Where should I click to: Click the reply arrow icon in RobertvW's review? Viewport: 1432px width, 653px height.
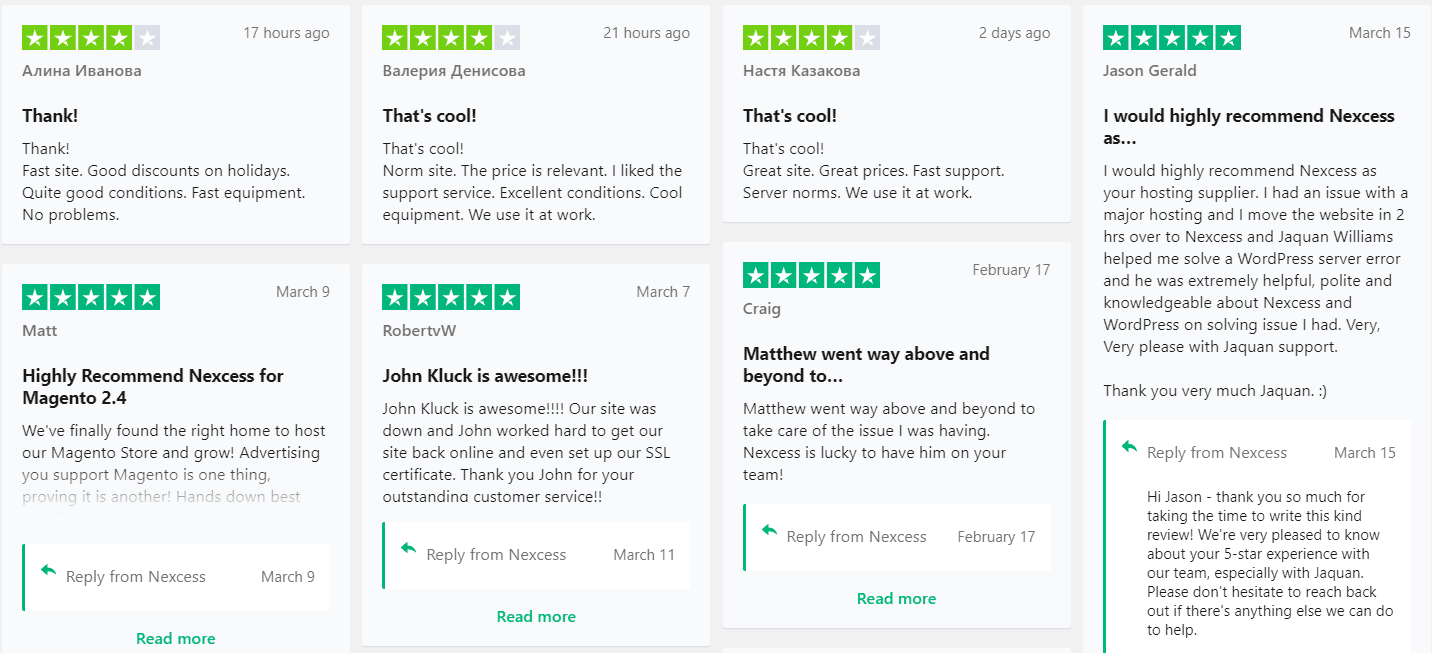(408, 548)
